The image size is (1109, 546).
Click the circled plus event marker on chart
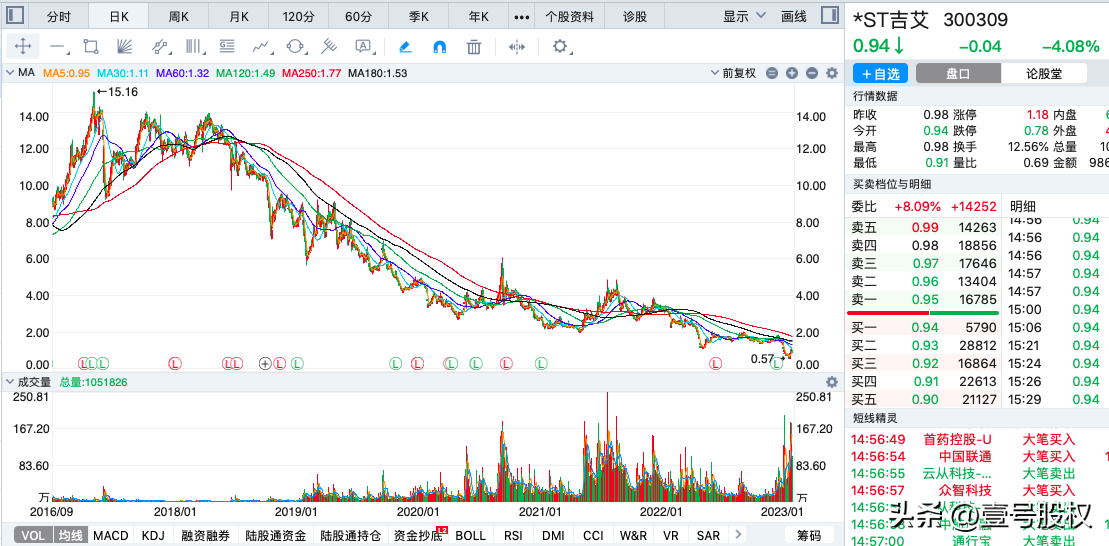pyautogui.click(x=265, y=364)
